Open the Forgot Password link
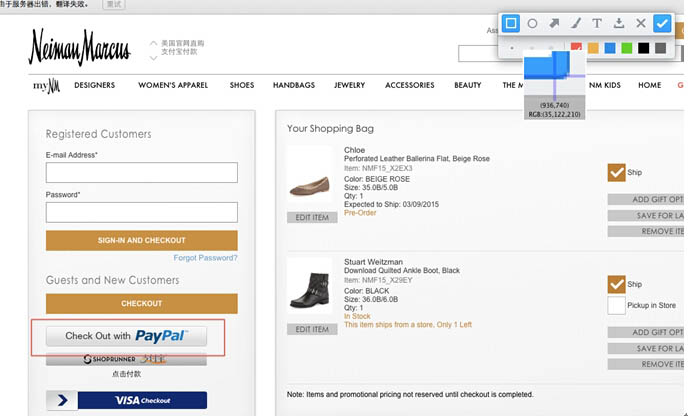The width and height of the screenshot is (688, 416). point(205,258)
